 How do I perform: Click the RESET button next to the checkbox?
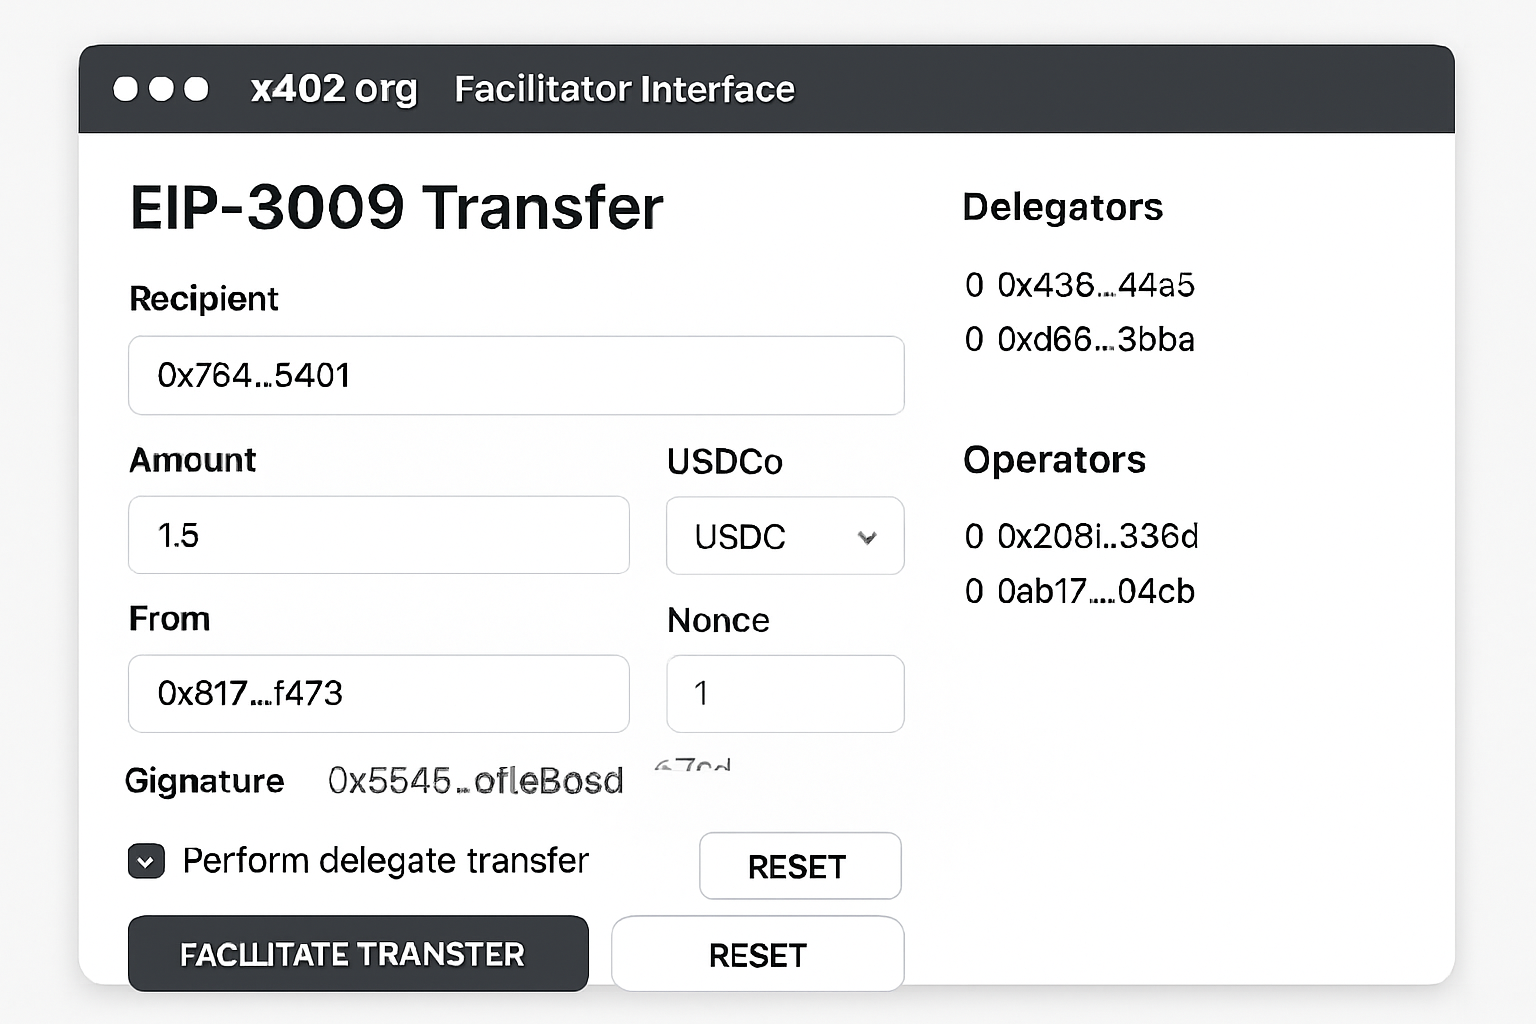tap(799, 866)
